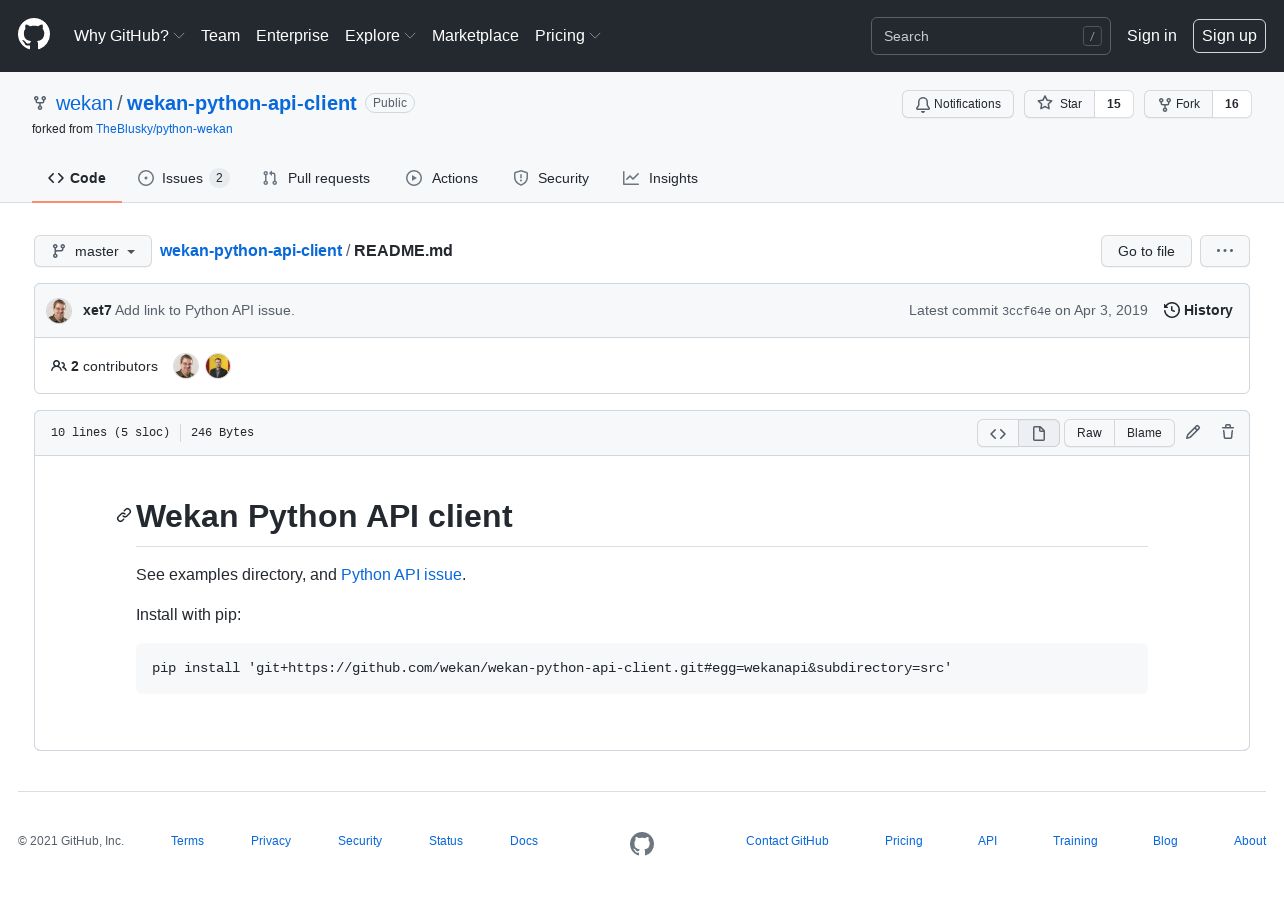This screenshot has height=906, width=1284.
Task: Open the Contact GitHub footer link
Action: click(x=787, y=841)
